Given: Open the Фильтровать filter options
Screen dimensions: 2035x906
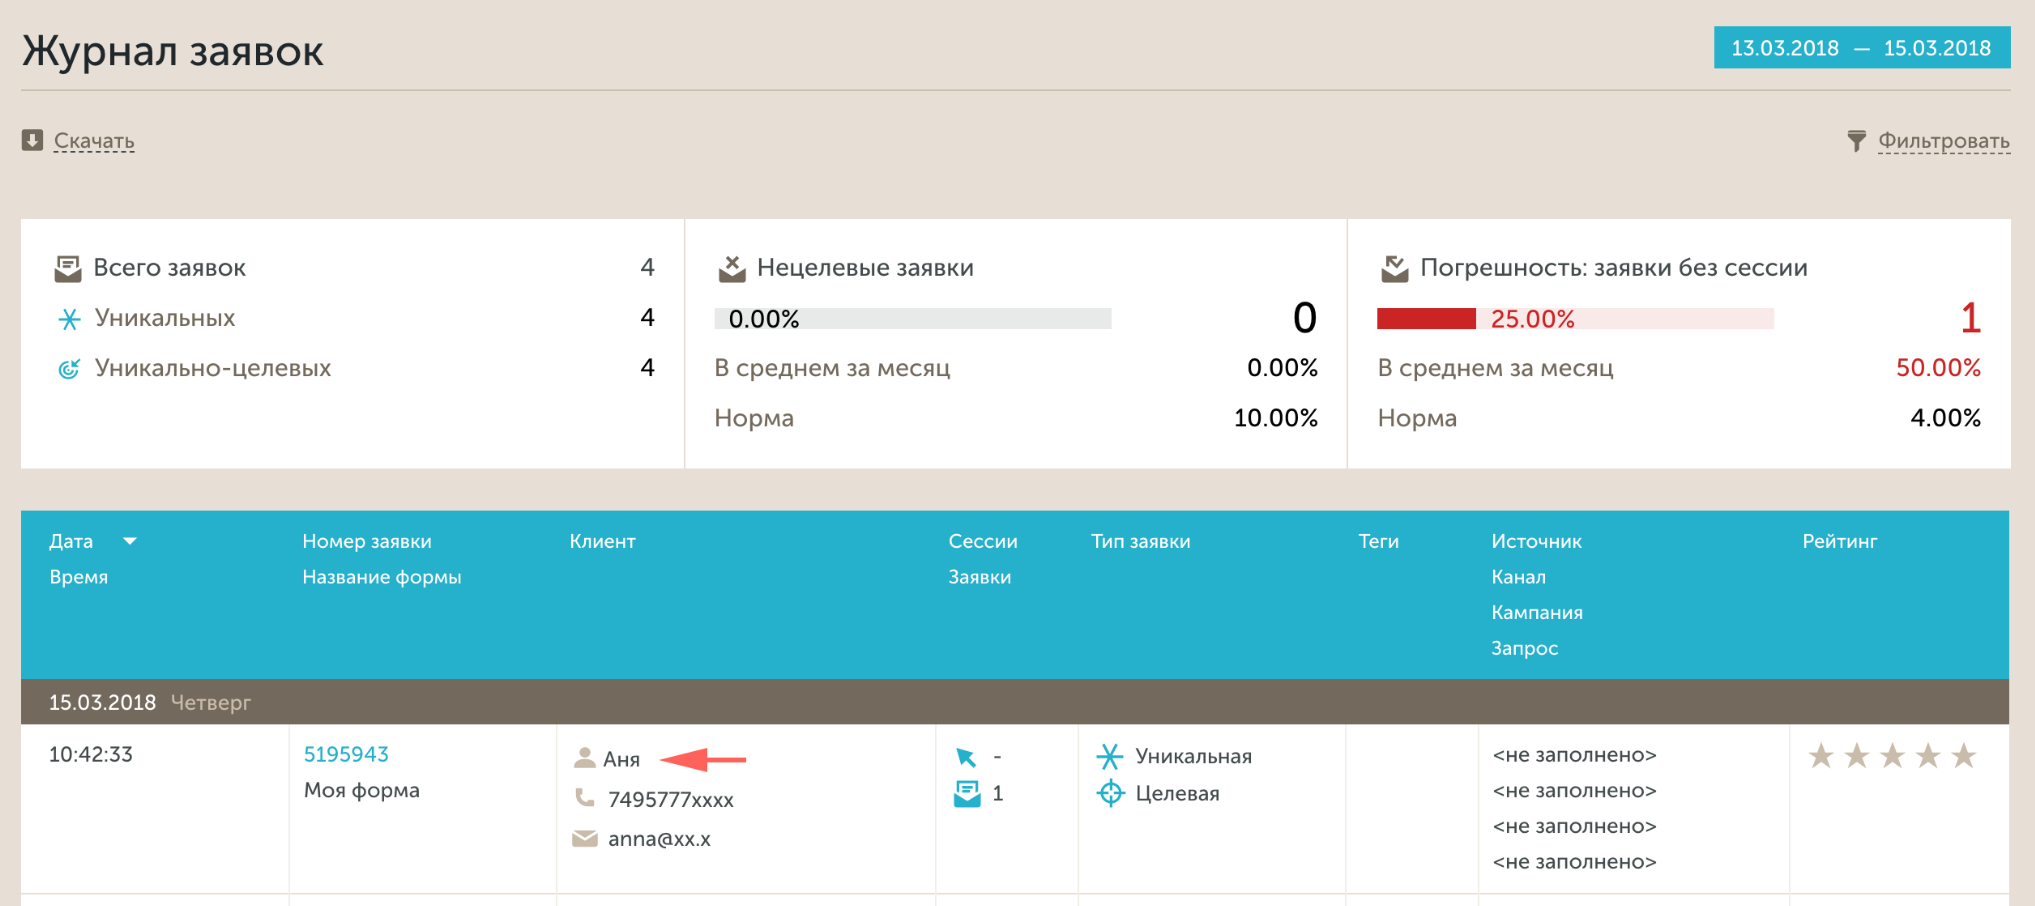Looking at the screenshot, I should [1943, 141].
